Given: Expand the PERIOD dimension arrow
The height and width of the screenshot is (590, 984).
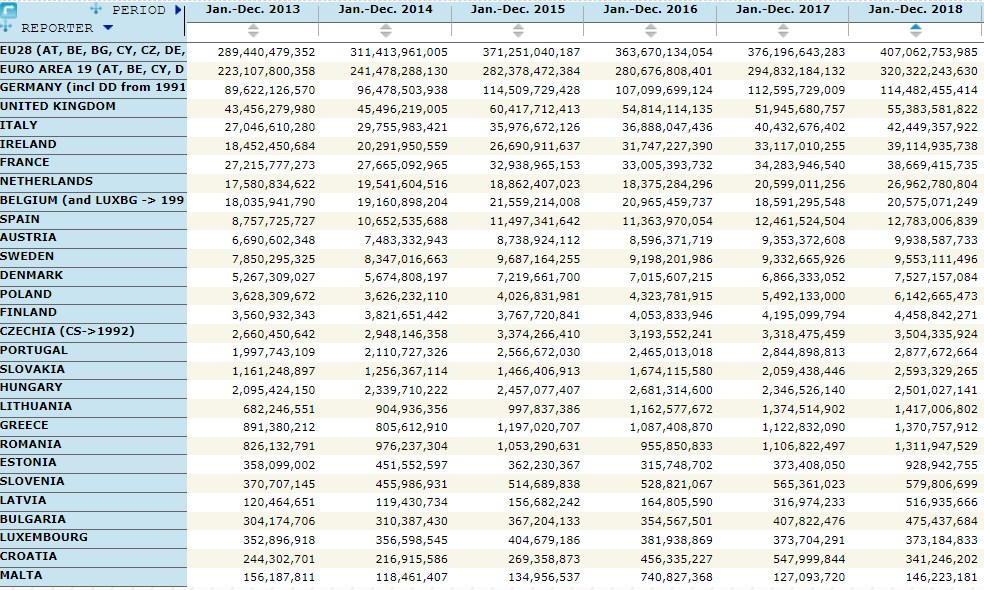Looking at the screenshot, I should point(179,10).
